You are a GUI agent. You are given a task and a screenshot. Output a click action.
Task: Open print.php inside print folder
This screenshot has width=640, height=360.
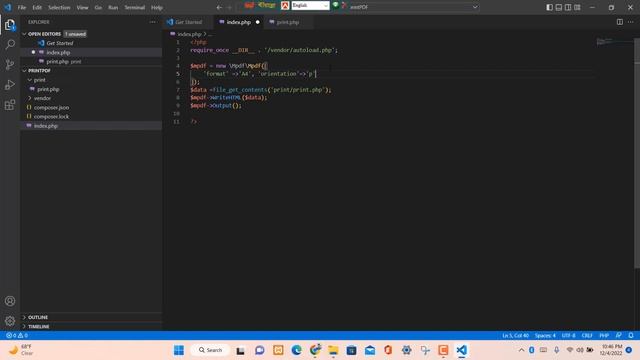click(91, 89)
